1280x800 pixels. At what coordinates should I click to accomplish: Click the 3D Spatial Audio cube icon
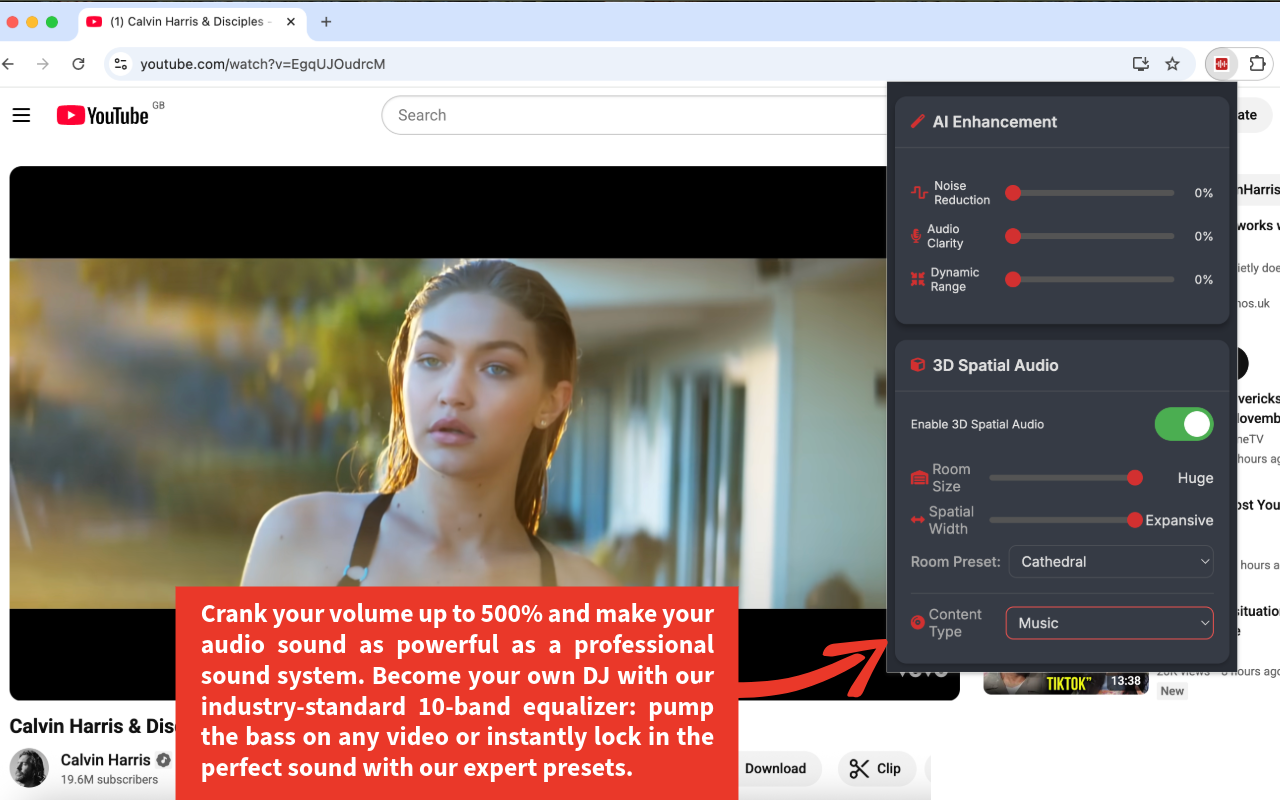point(917,365)
